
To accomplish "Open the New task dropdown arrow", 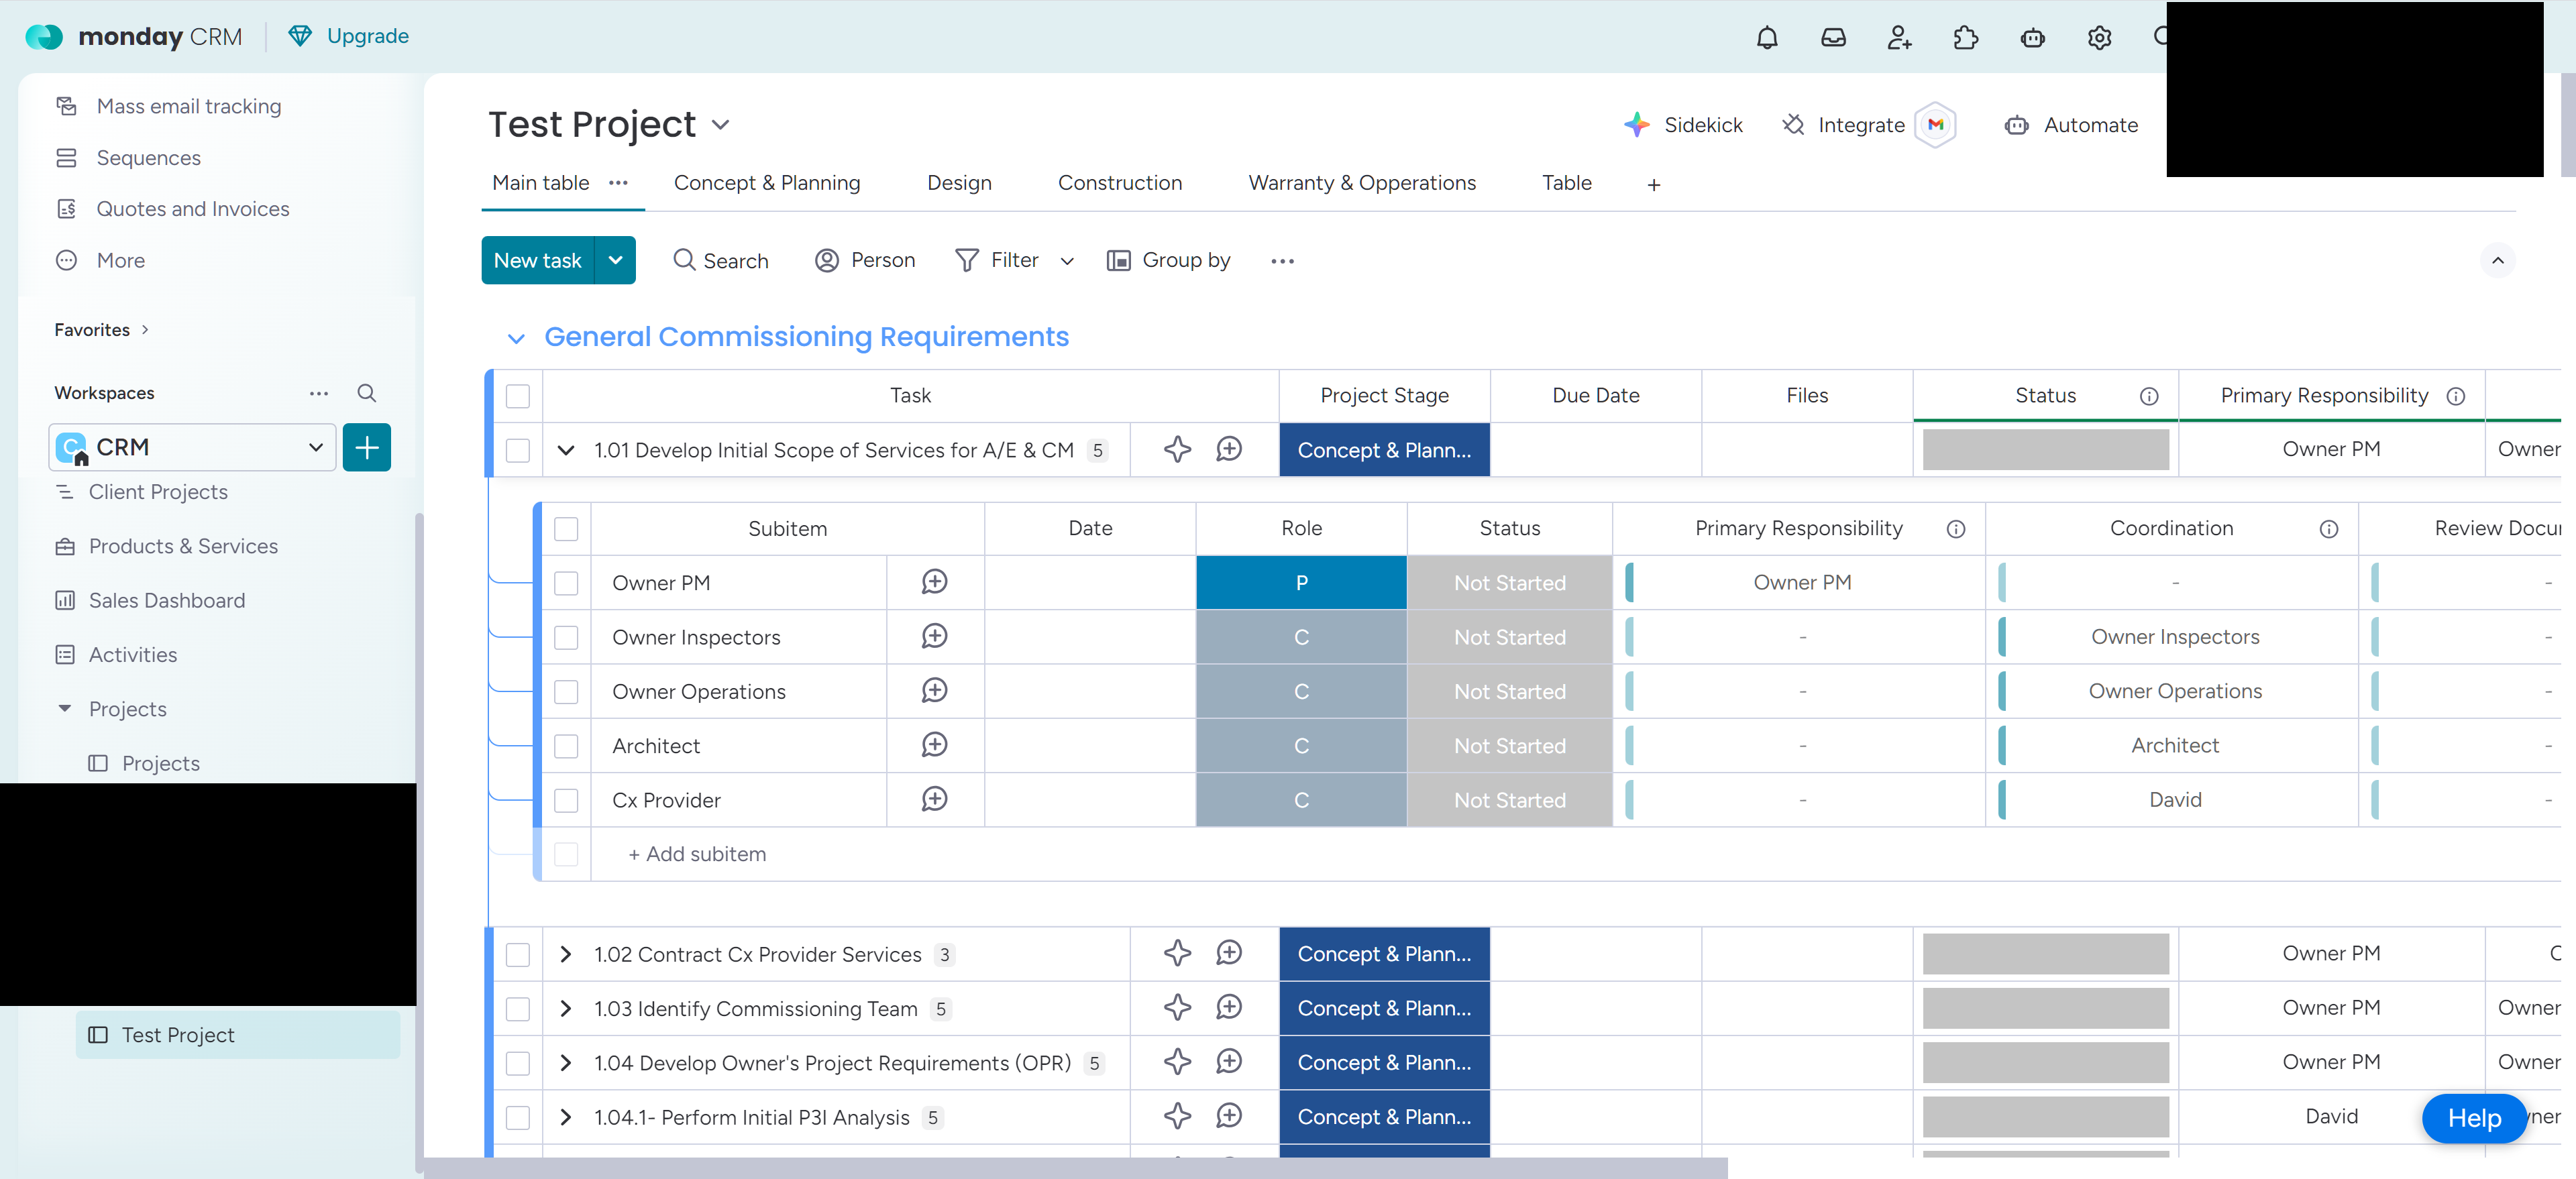I will 615,260.
